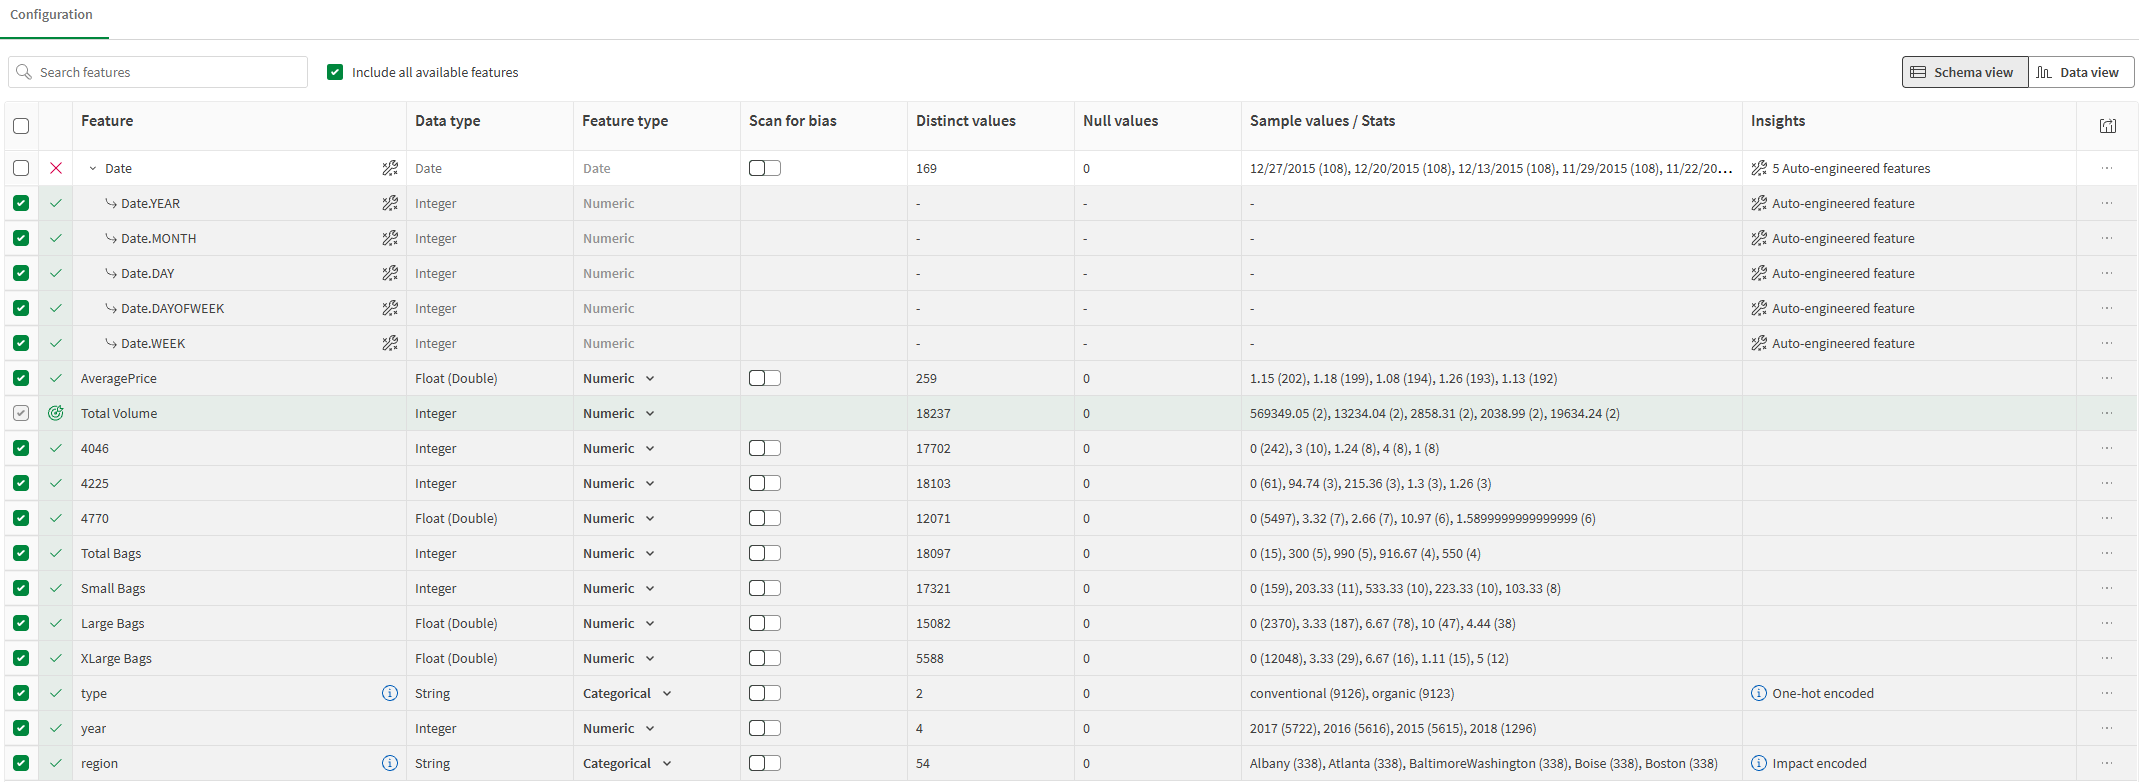The width and height of the screenshot is (2139, 782).
Task: Switch to Schema view
Action: tap(1965, 72)
